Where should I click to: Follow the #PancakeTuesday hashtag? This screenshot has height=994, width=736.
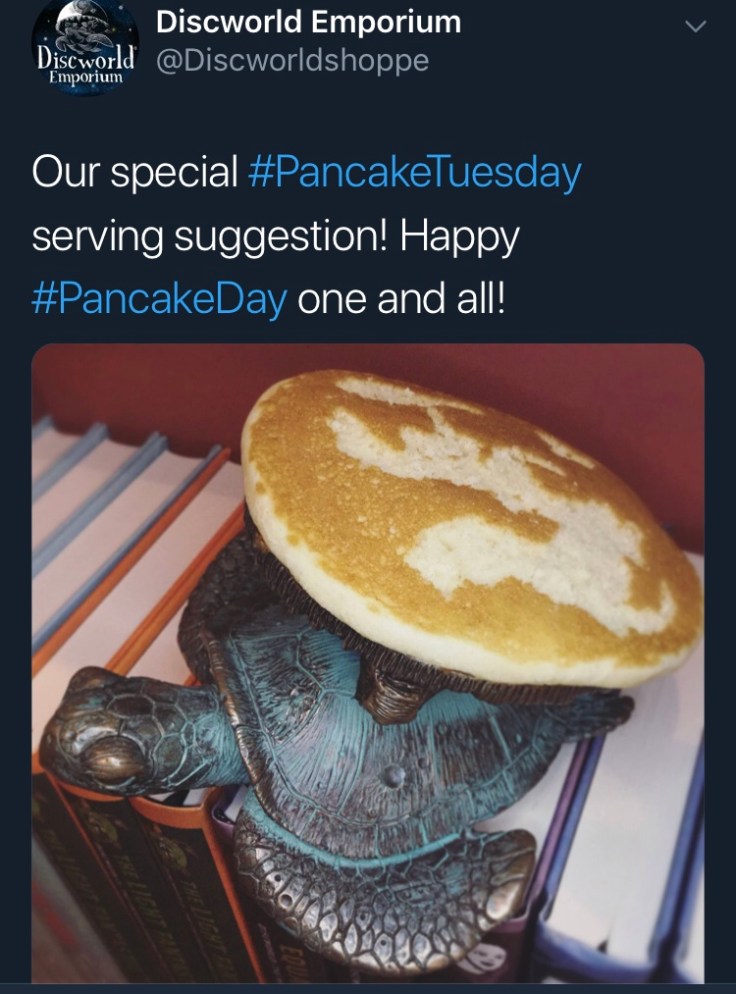click(414, 172)
